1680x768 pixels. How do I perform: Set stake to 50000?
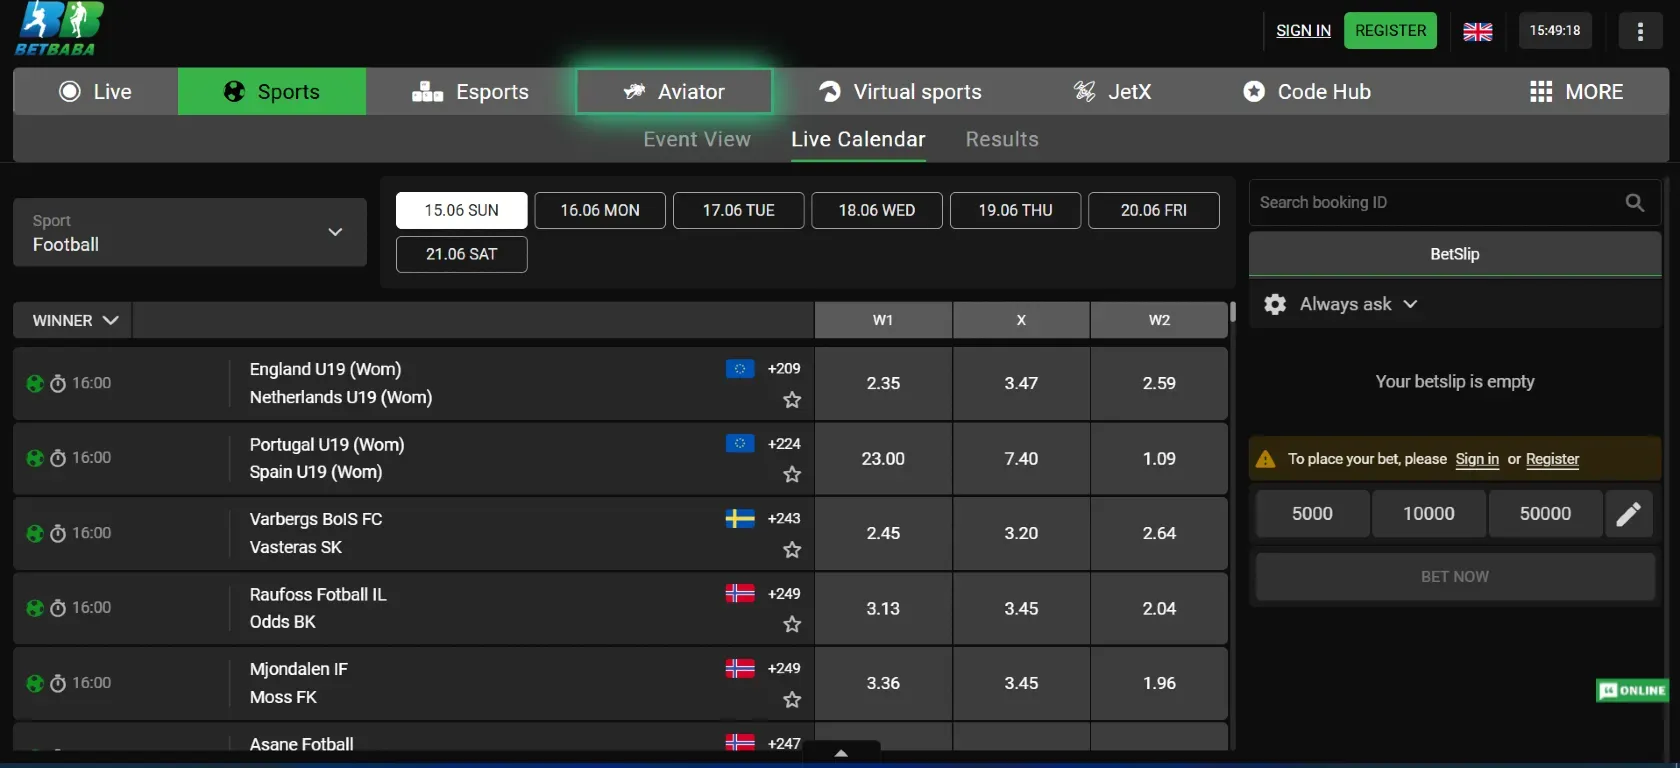pyautogui.click(x=1546, y=514)
